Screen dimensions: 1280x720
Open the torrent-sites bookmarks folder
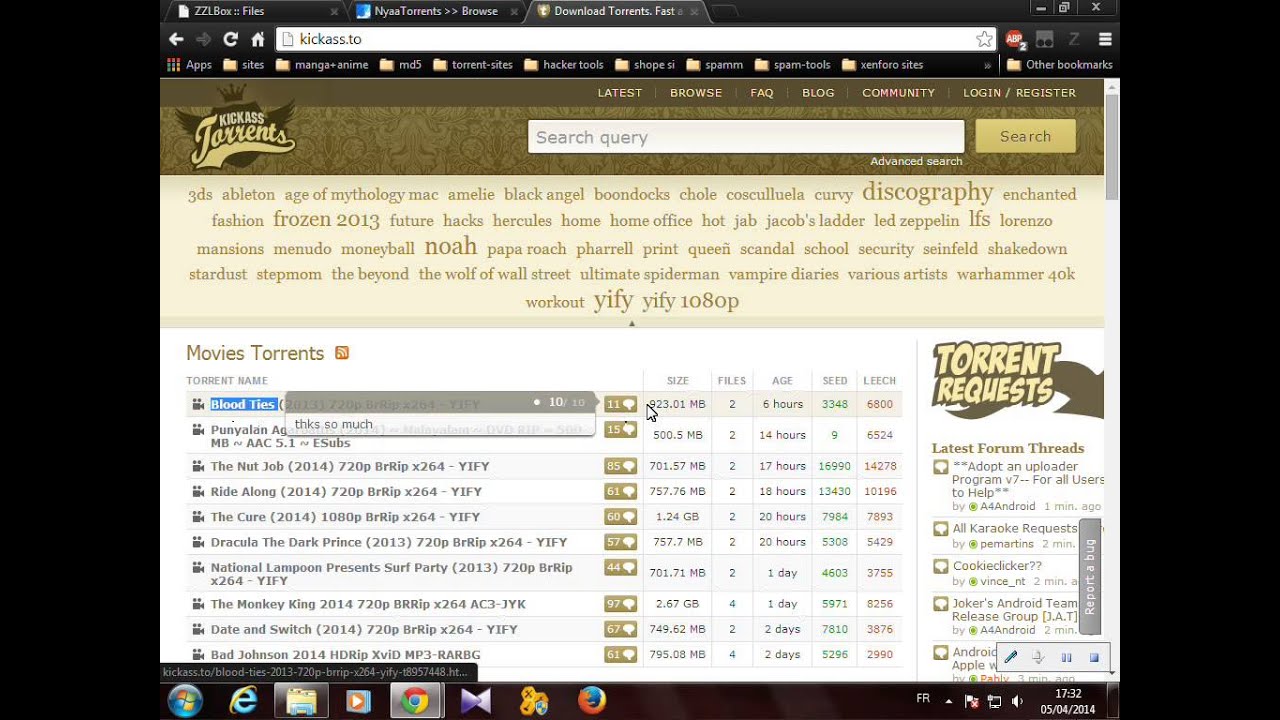pos(472,65)
